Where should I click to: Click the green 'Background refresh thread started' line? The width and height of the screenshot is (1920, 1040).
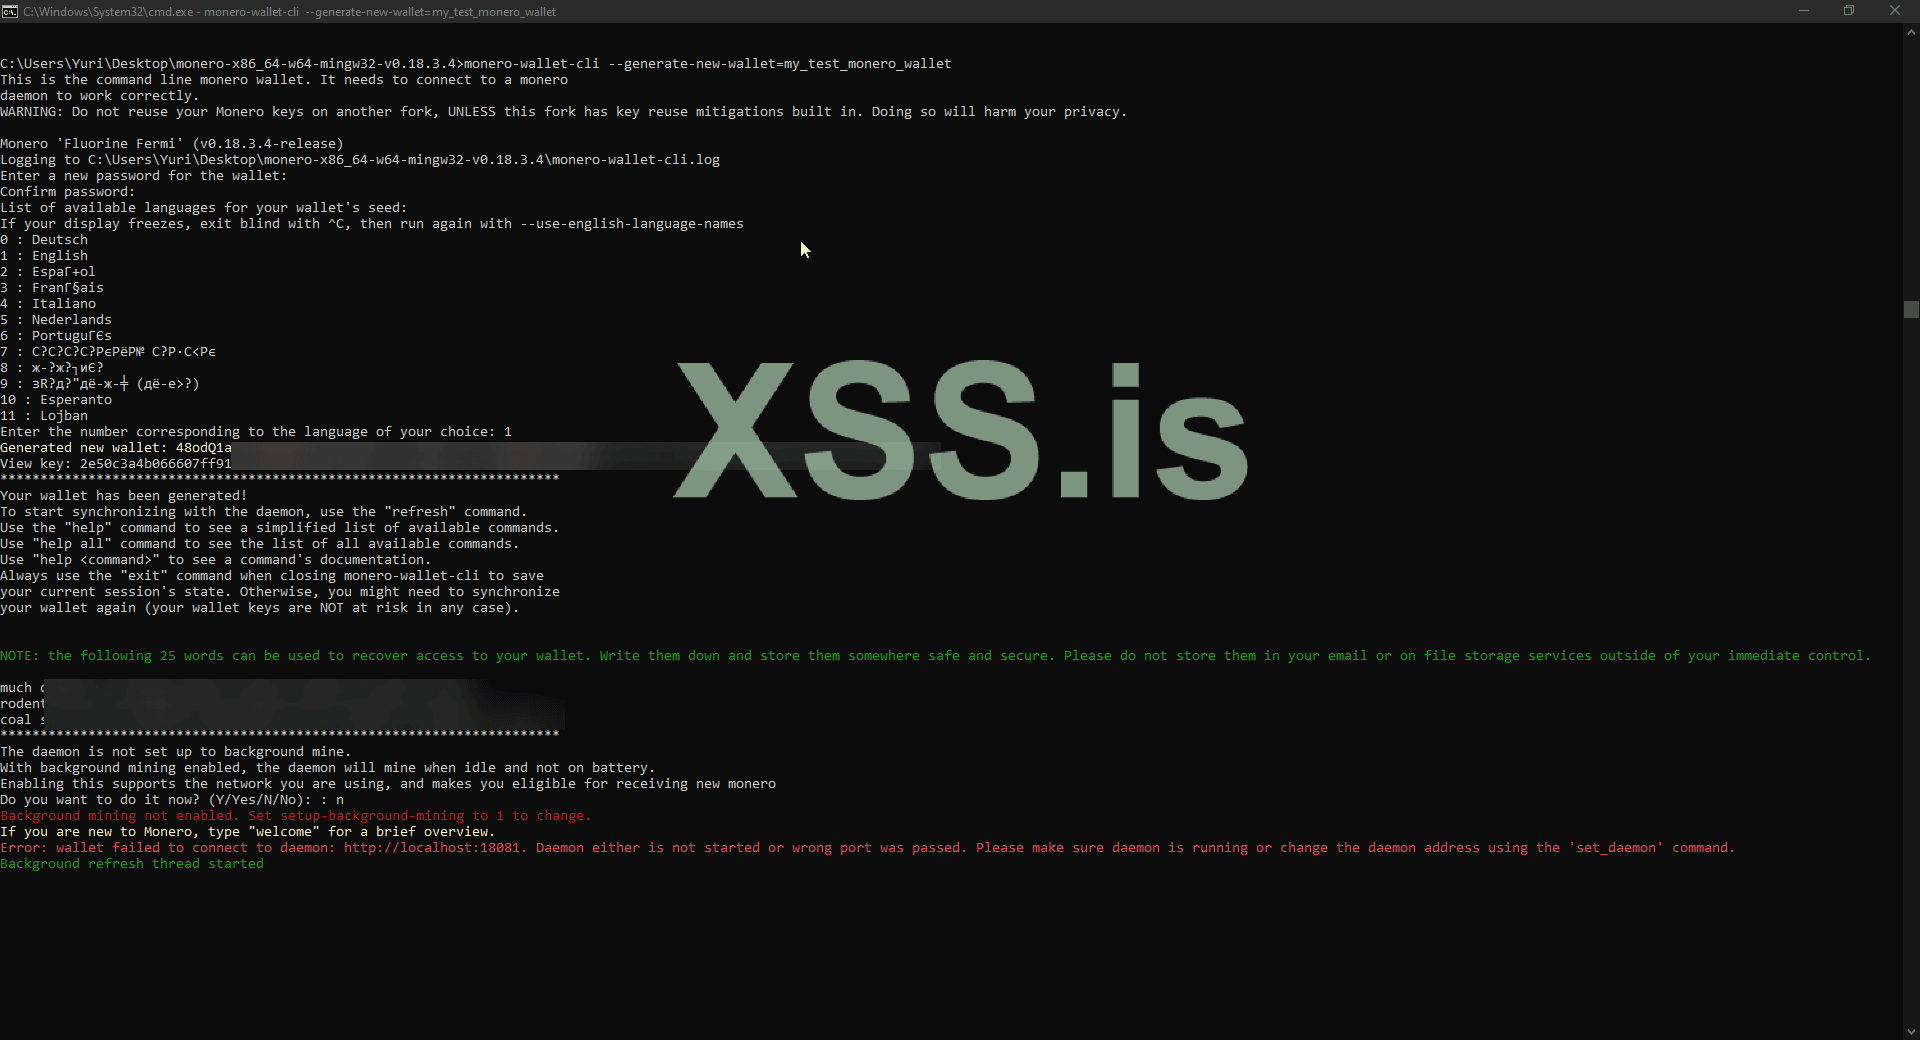[132, 864]
